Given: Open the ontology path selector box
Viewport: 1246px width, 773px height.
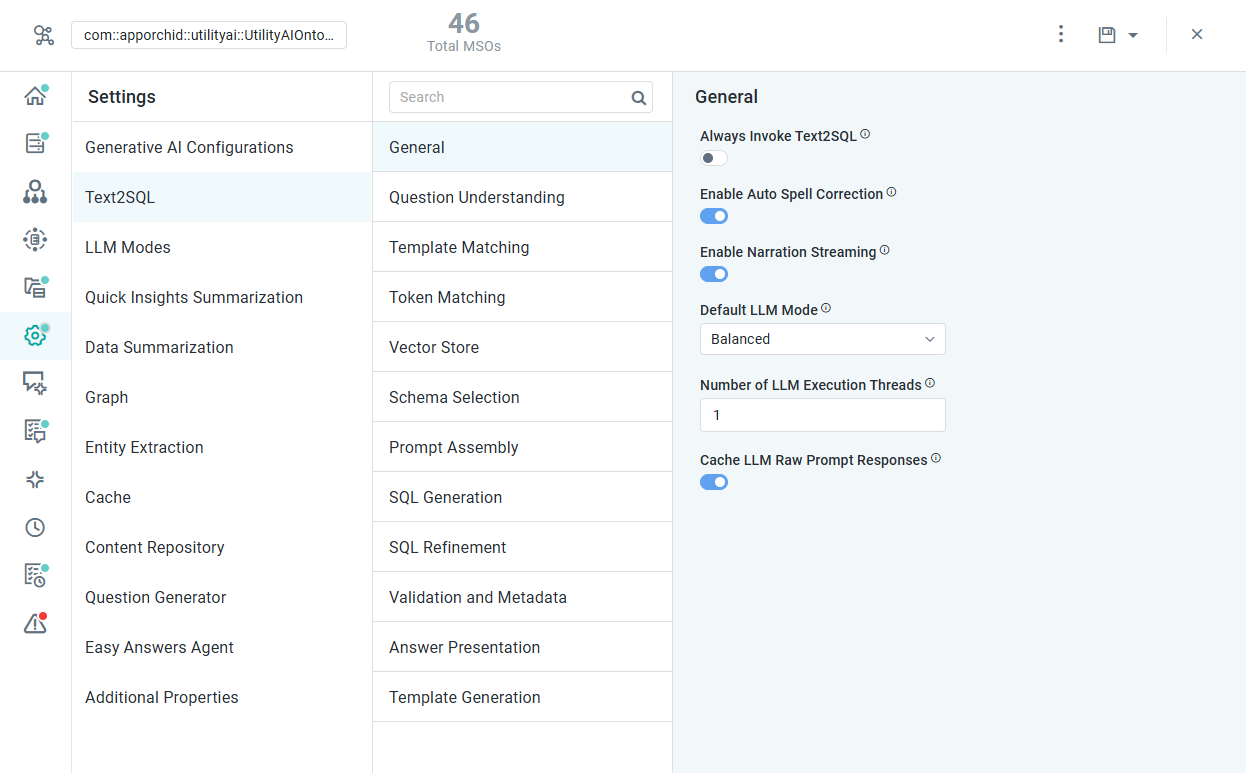Looking at the screenshot, I should (x=209, y=35).
